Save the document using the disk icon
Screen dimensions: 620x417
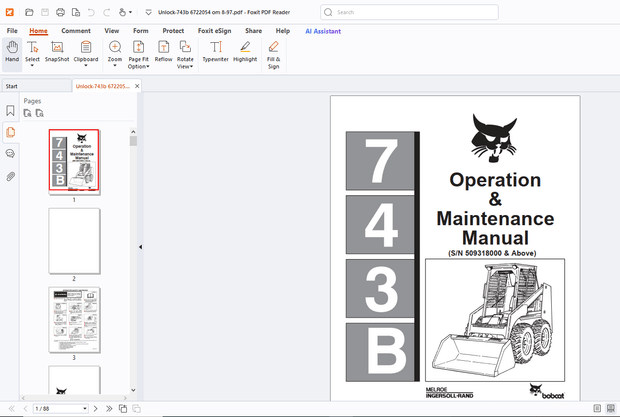45,12
